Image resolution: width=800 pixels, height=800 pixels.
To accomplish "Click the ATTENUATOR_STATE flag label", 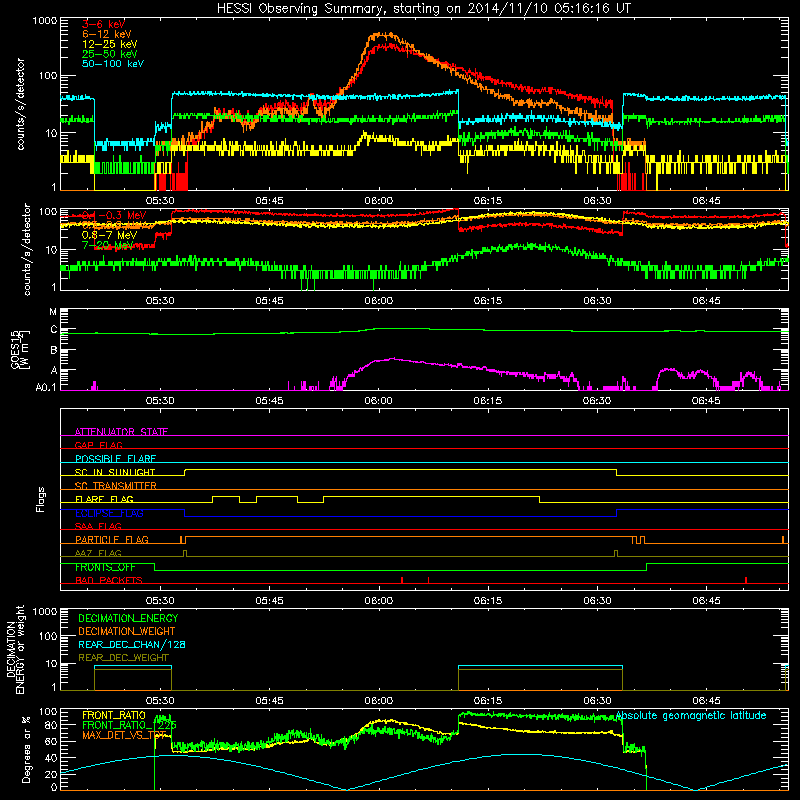I will point(121,432).
